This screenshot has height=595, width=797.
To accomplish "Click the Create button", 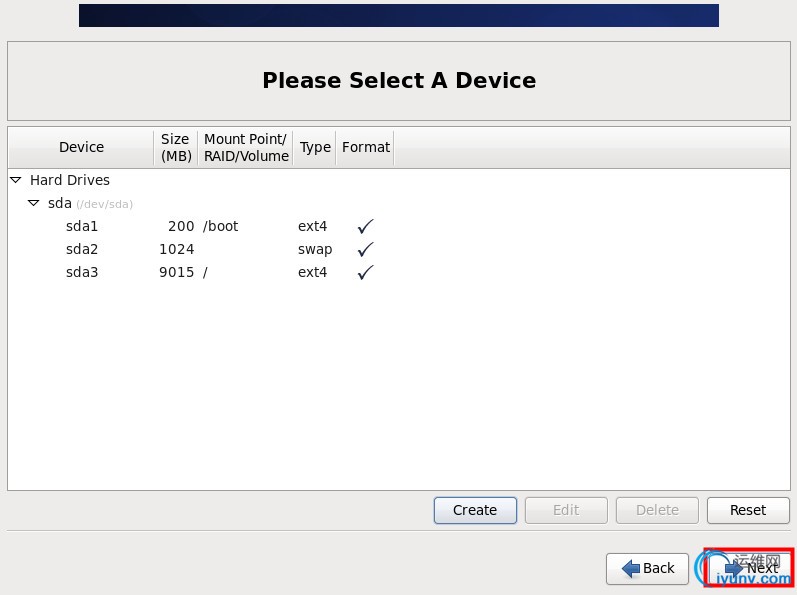I will click(475, 510).
